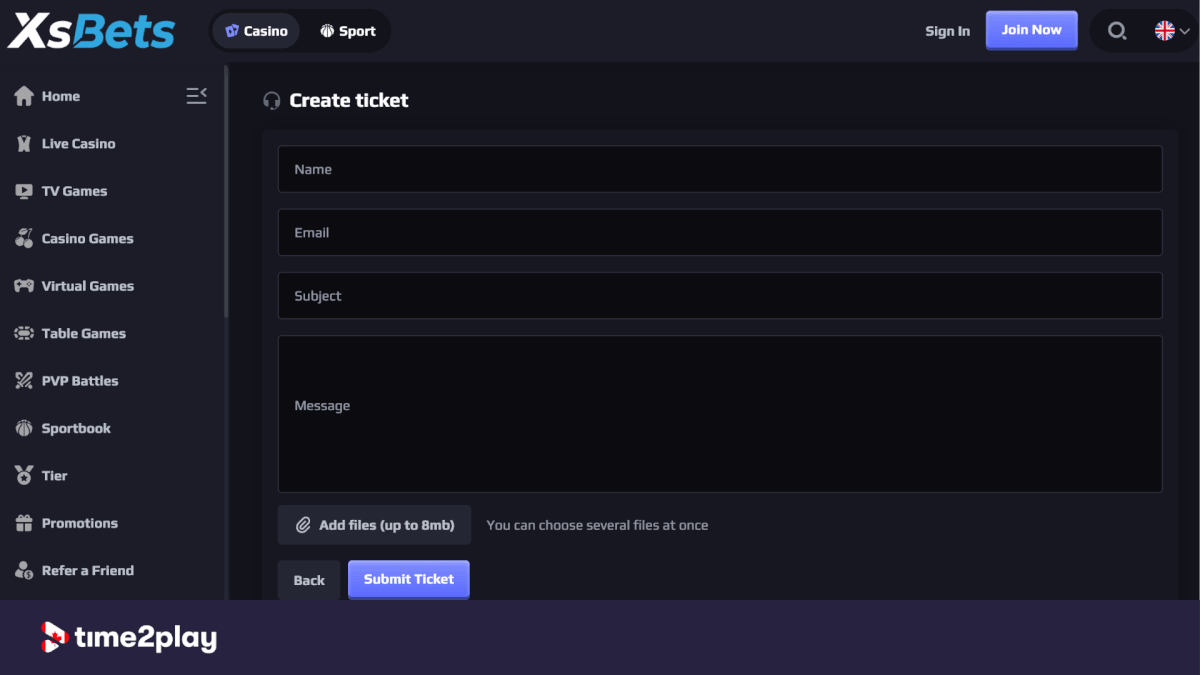Open the Tier page
Viewport: 1200px width, 675px height.
pos(54,476)
